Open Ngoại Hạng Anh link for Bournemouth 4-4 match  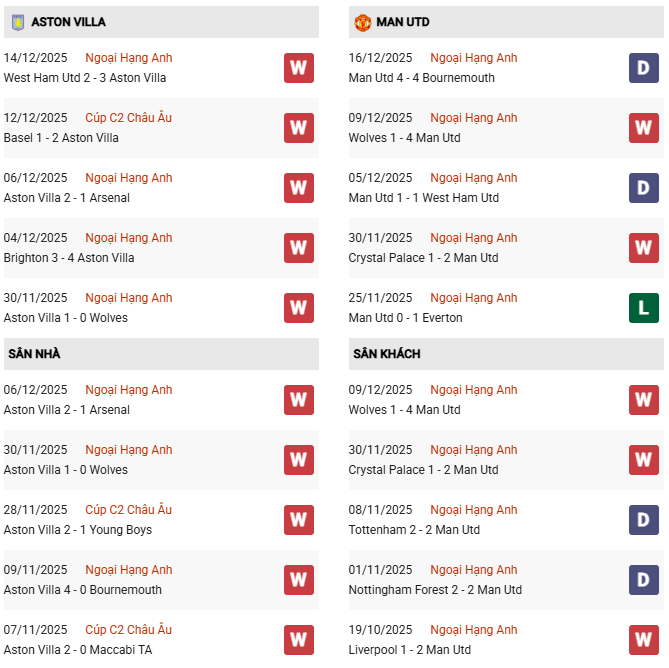coord(473,58)
